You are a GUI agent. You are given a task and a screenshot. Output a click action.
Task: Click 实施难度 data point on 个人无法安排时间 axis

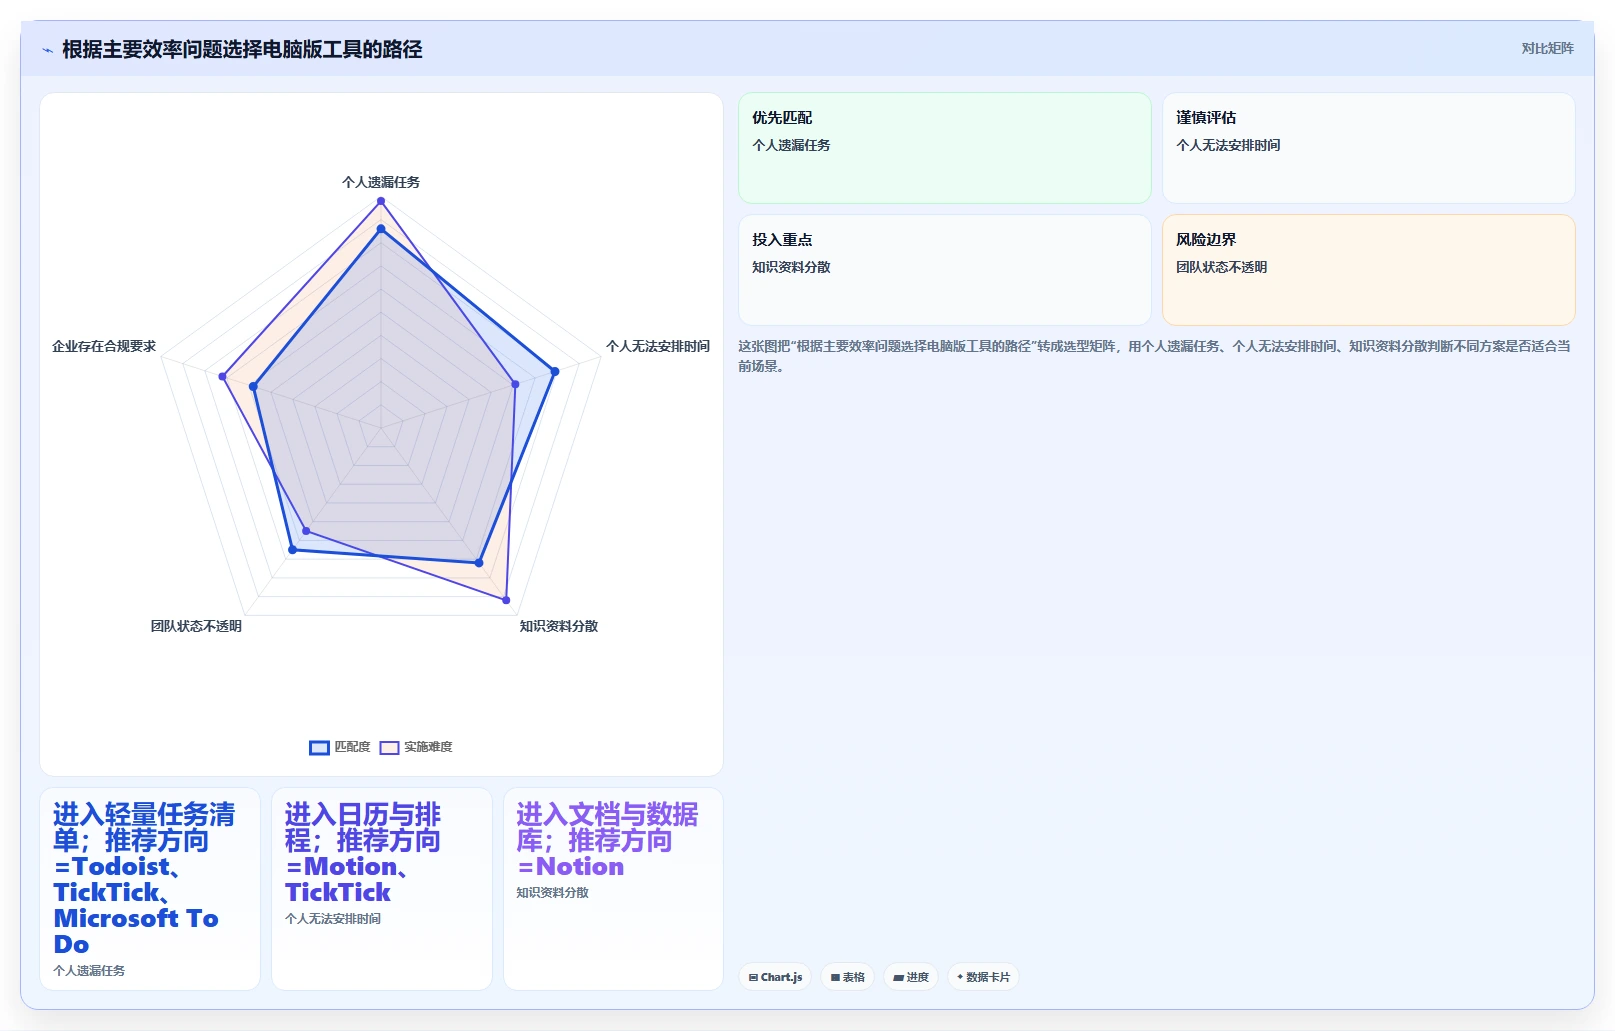pyautogui.click(x=516, y=384)
